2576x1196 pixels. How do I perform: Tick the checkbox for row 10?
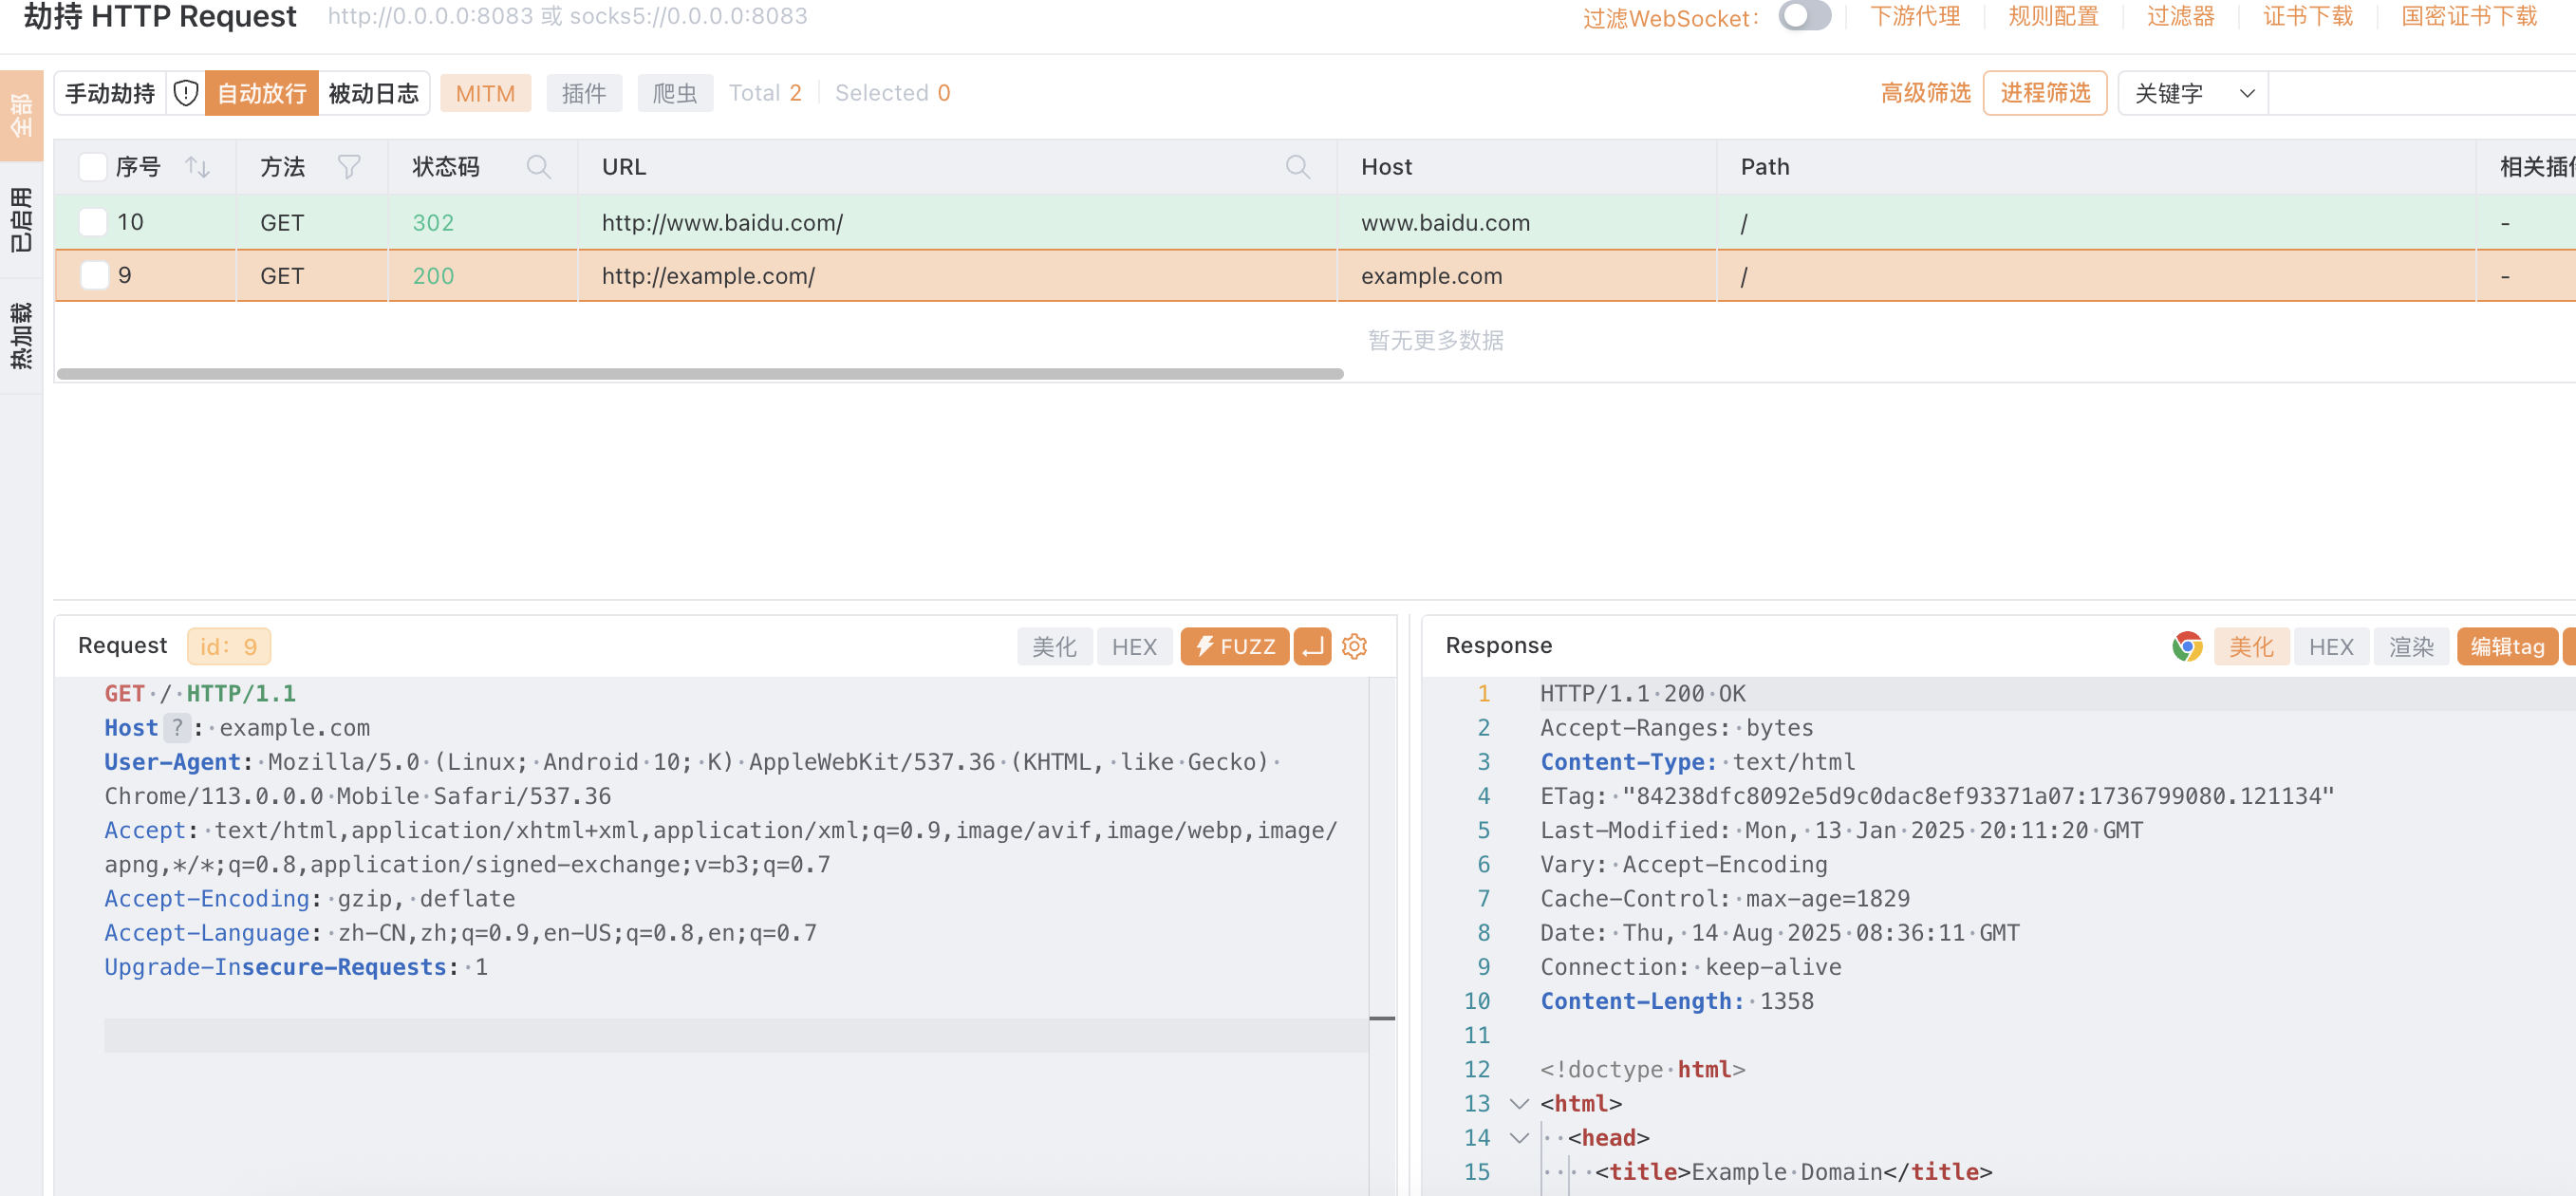pos(93,222)
